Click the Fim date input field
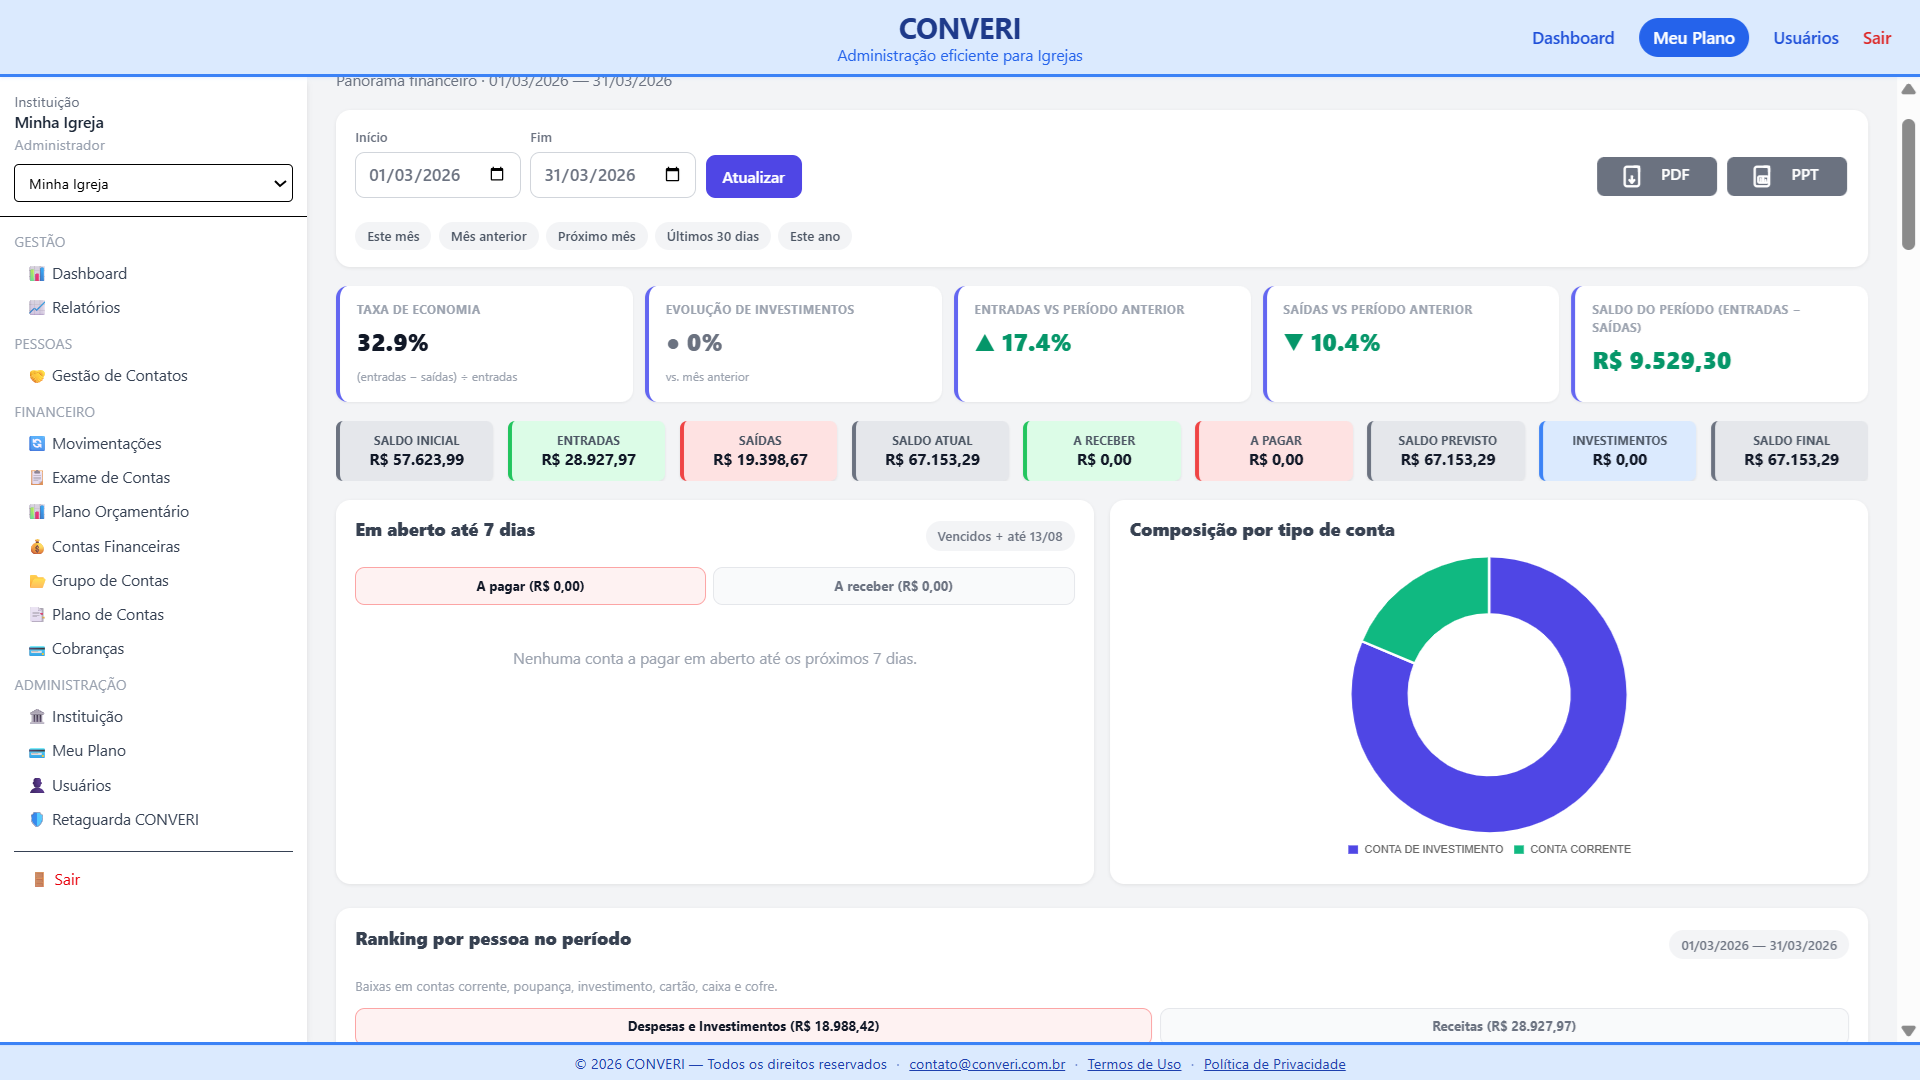1920x1080 pixels. [612, 175]
